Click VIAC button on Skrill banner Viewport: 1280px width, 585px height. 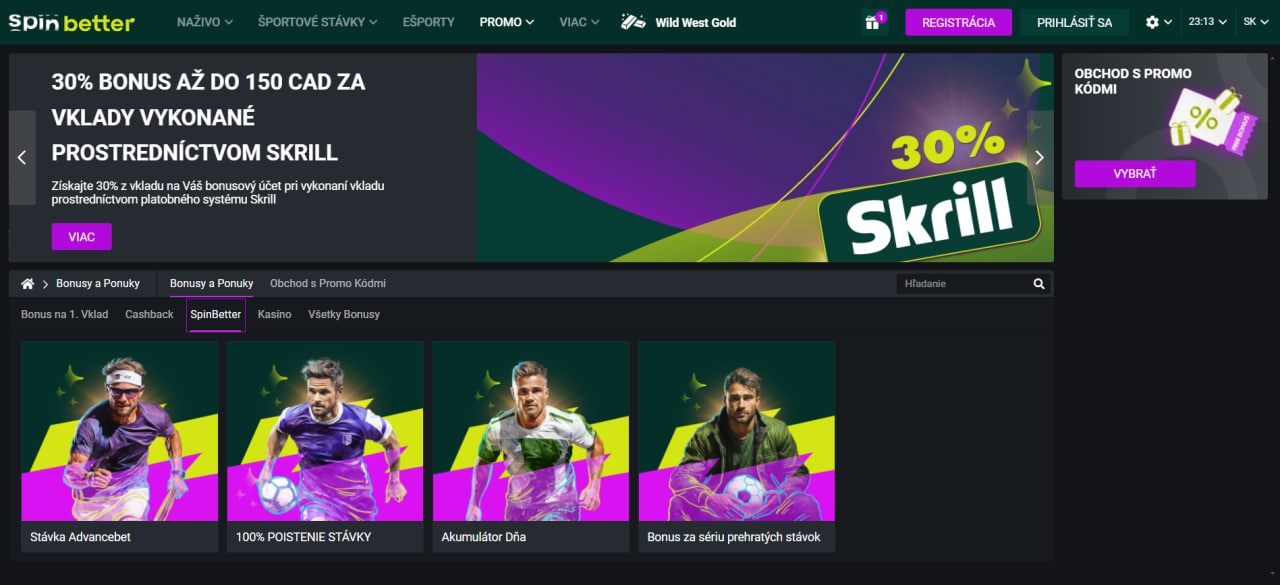82,237
